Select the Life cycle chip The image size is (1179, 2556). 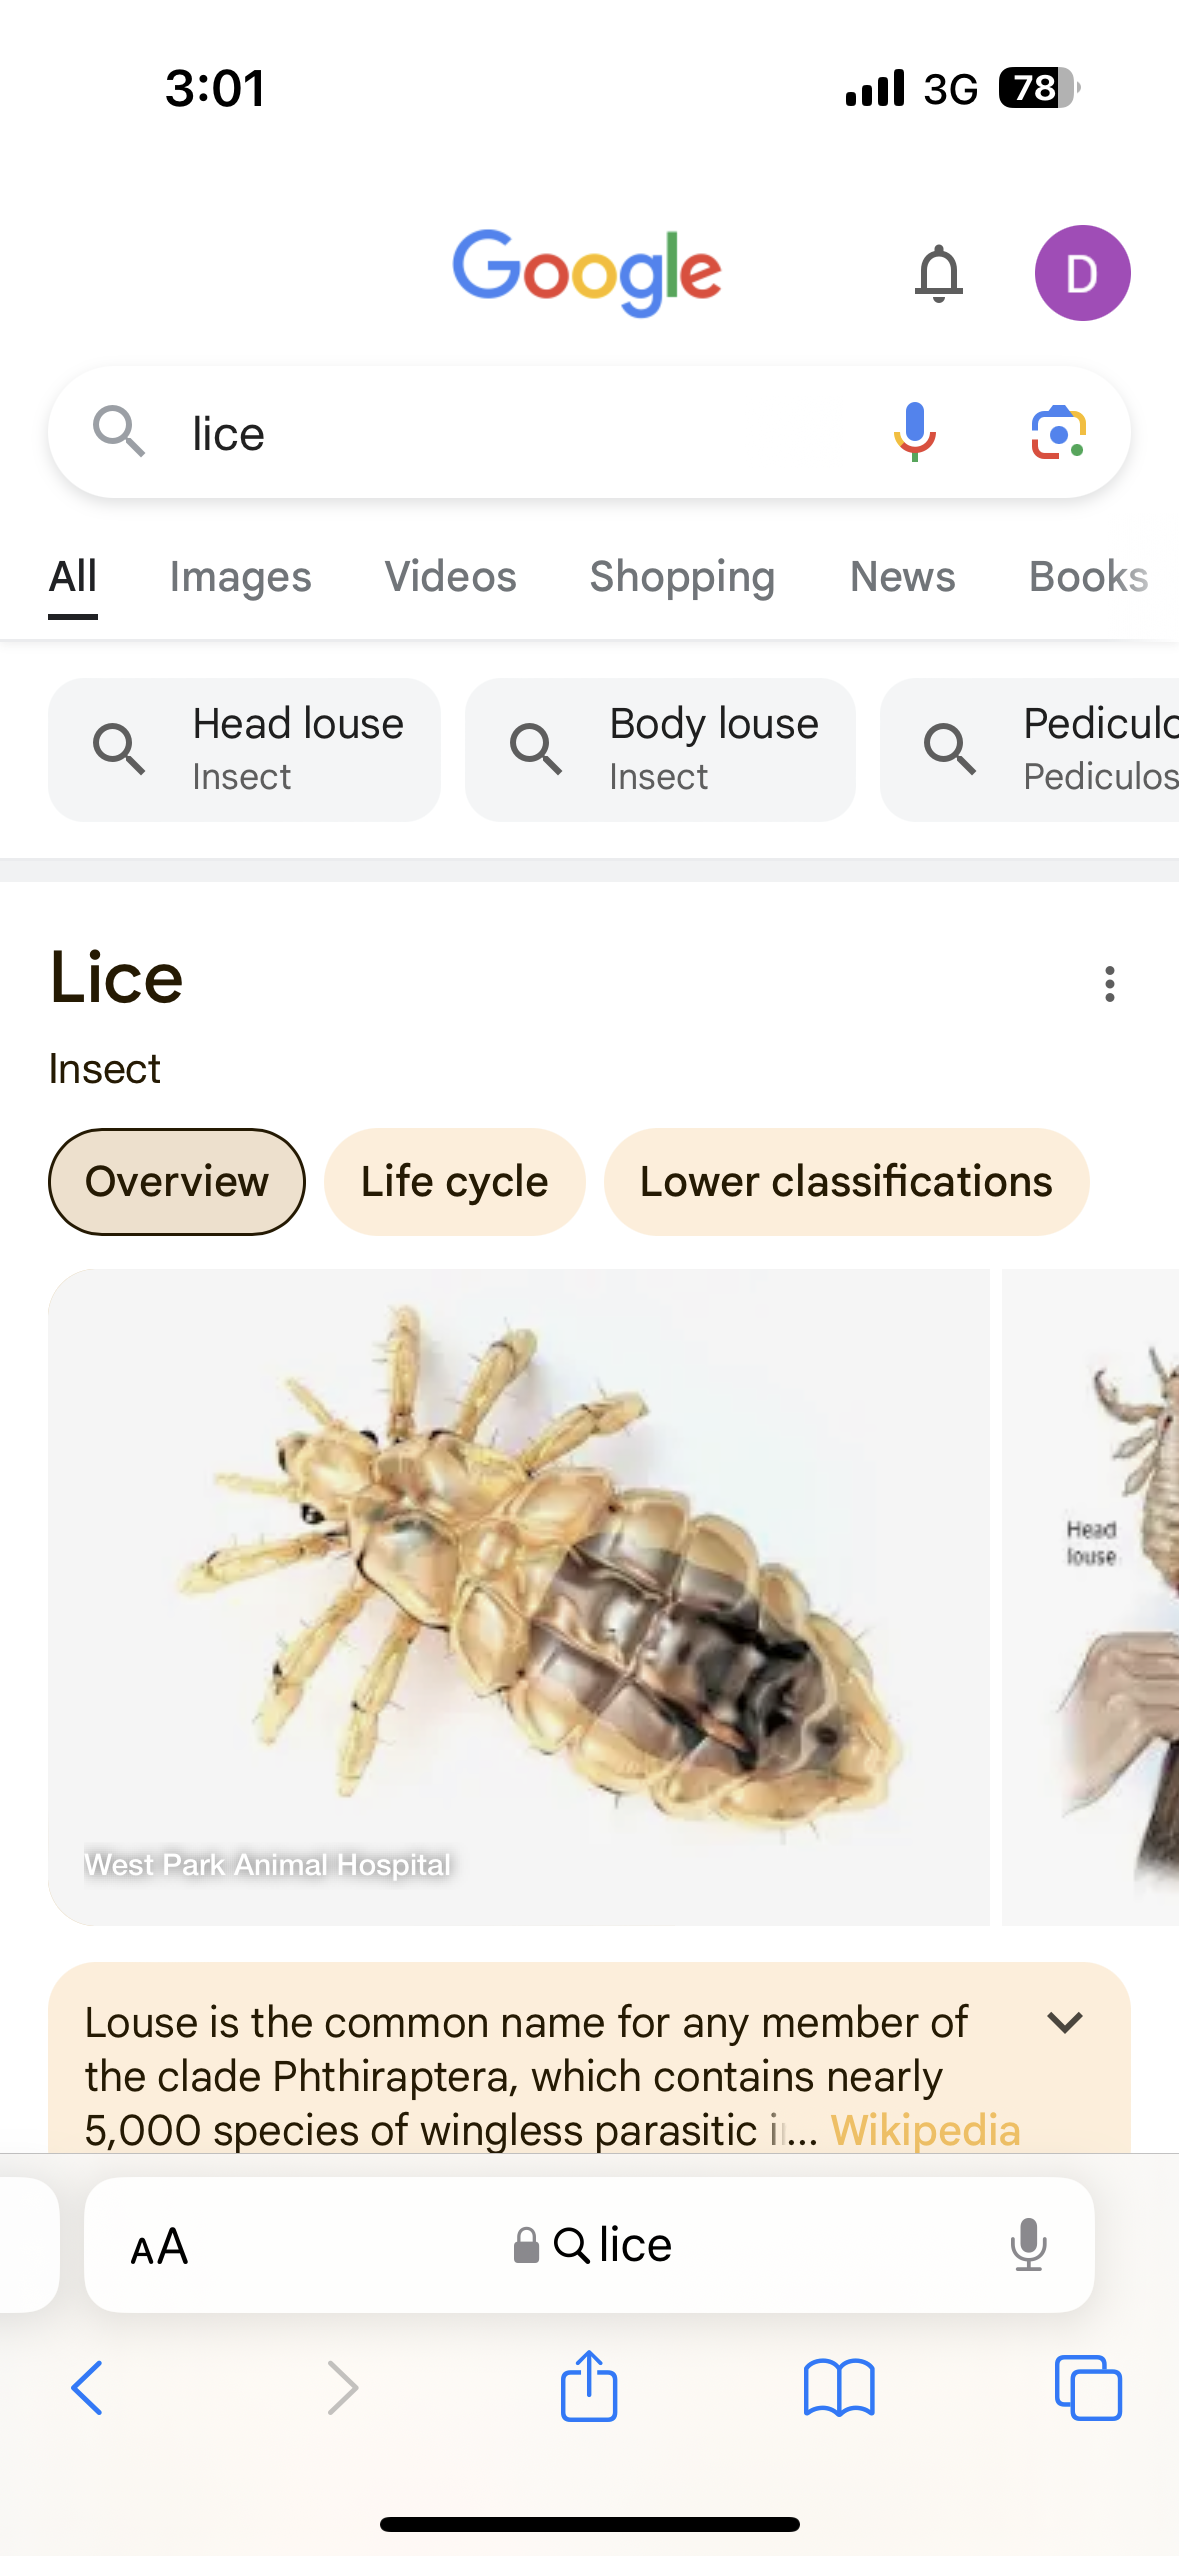click(454, 1181)
